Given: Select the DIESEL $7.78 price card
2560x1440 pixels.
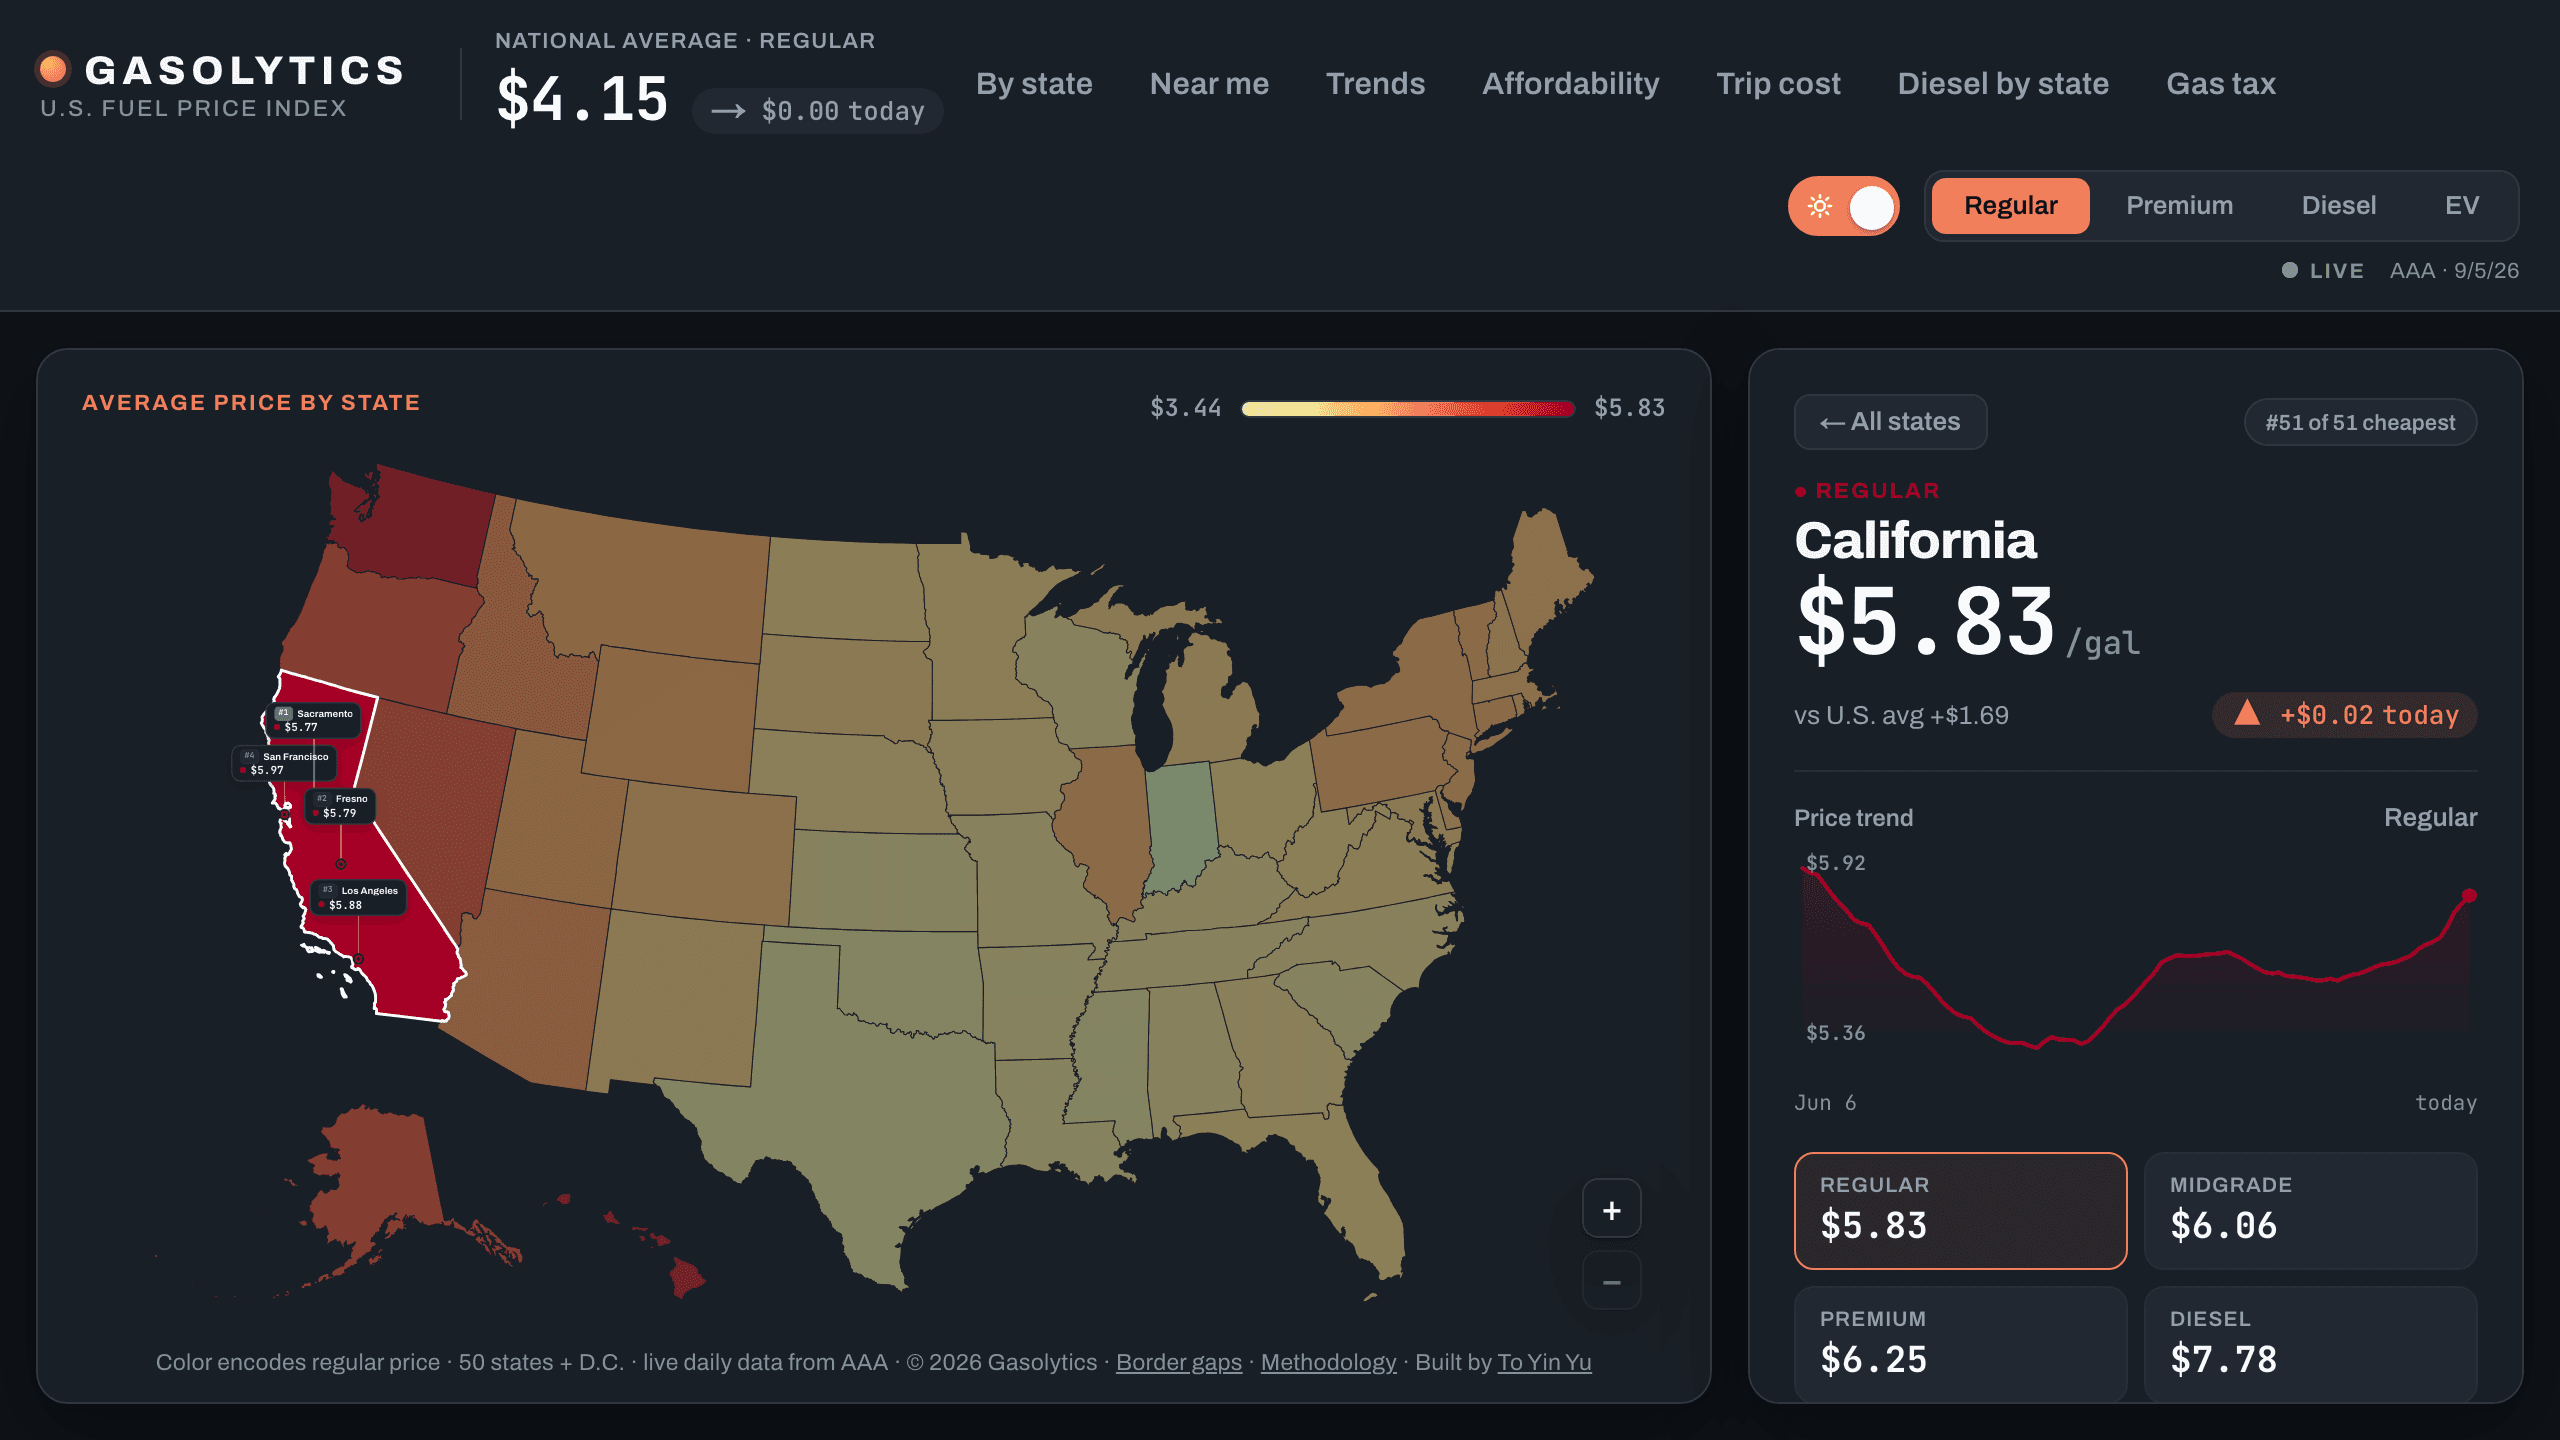Looking at the screenshot, I should coord(2310,1344).
